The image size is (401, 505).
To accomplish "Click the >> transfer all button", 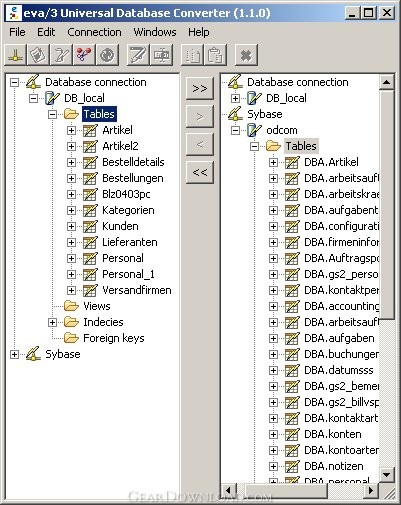I will coord(200,88).
